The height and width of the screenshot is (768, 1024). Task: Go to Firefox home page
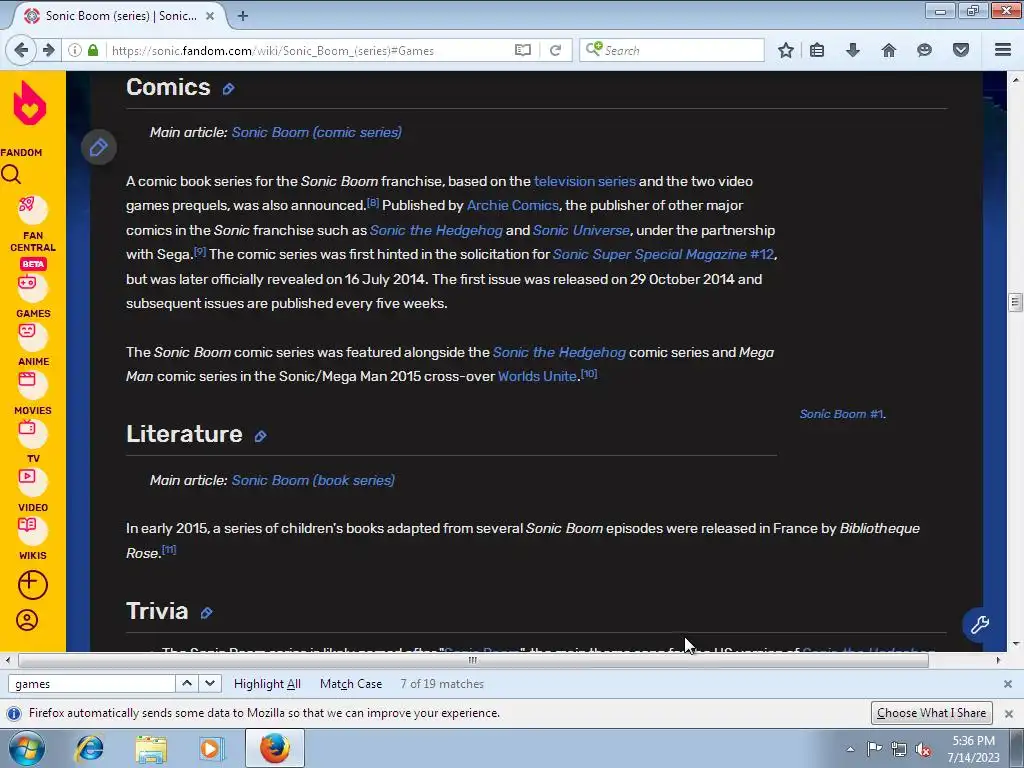pyautogui.click(x=889, y=50)
